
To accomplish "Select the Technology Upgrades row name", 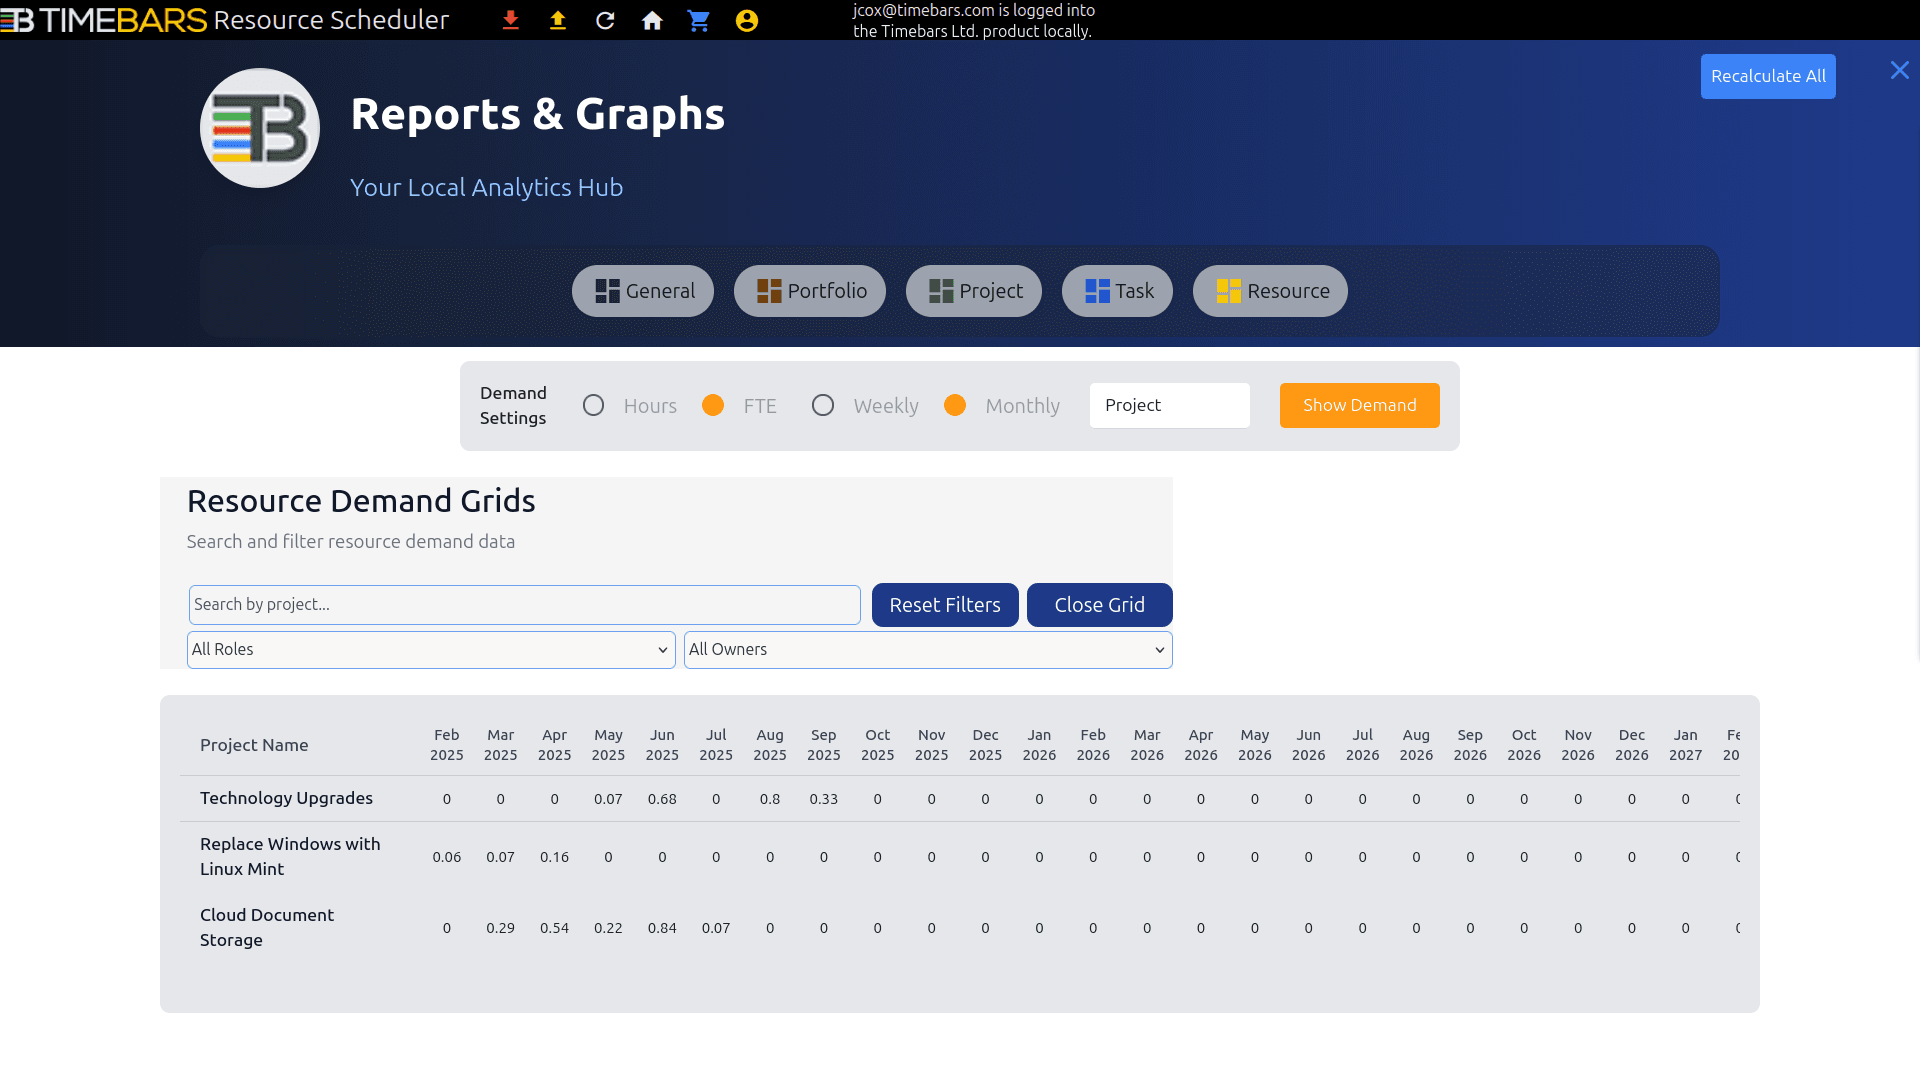I will pos(286,798).
